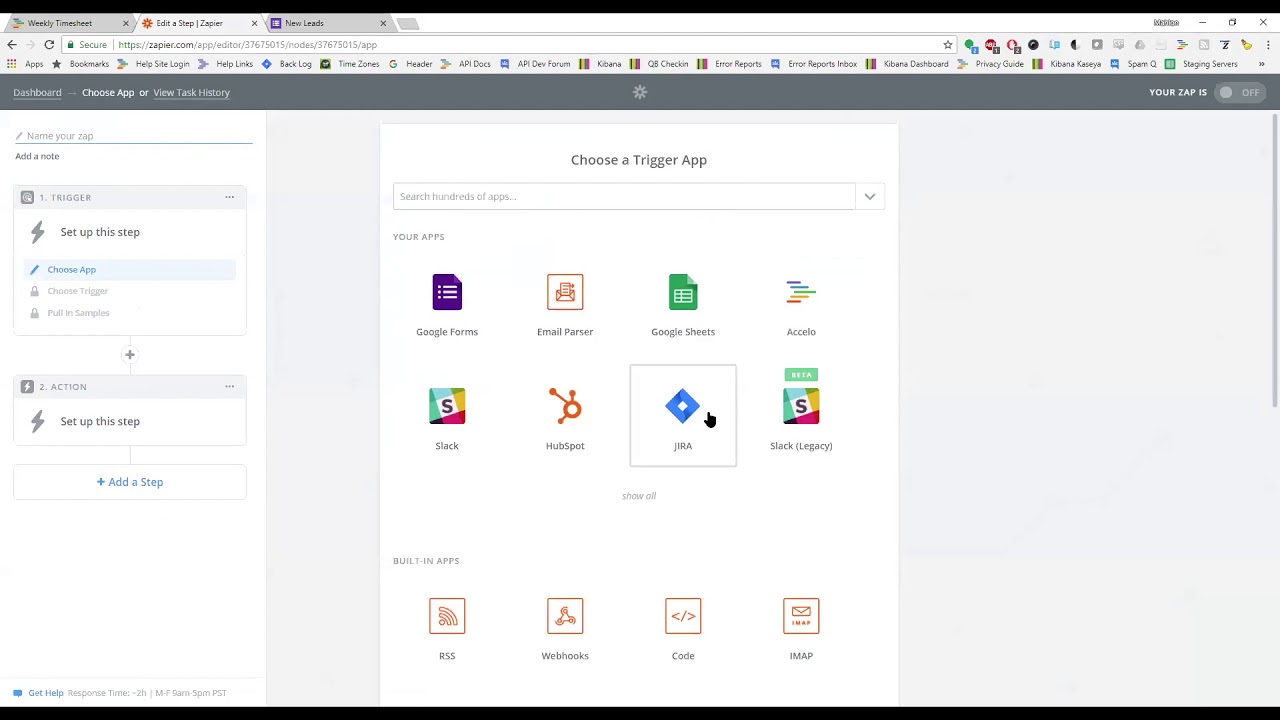
Task: Choose HubSpot as trigger app
Action: point(565,406)
